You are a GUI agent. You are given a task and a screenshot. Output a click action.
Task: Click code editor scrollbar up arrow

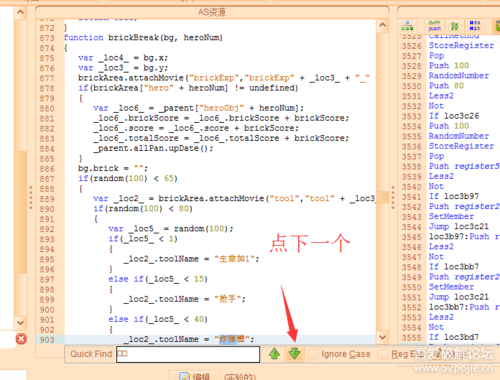383,25
